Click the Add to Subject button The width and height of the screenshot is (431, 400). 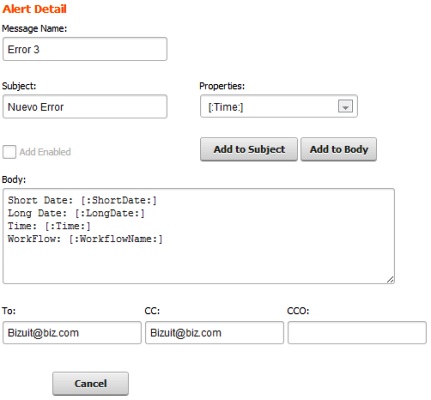click(249, 149)
